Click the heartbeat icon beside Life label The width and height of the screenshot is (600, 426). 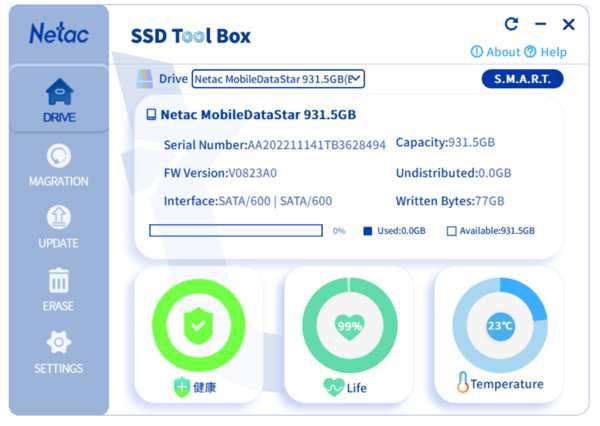[x=333, y=387]
